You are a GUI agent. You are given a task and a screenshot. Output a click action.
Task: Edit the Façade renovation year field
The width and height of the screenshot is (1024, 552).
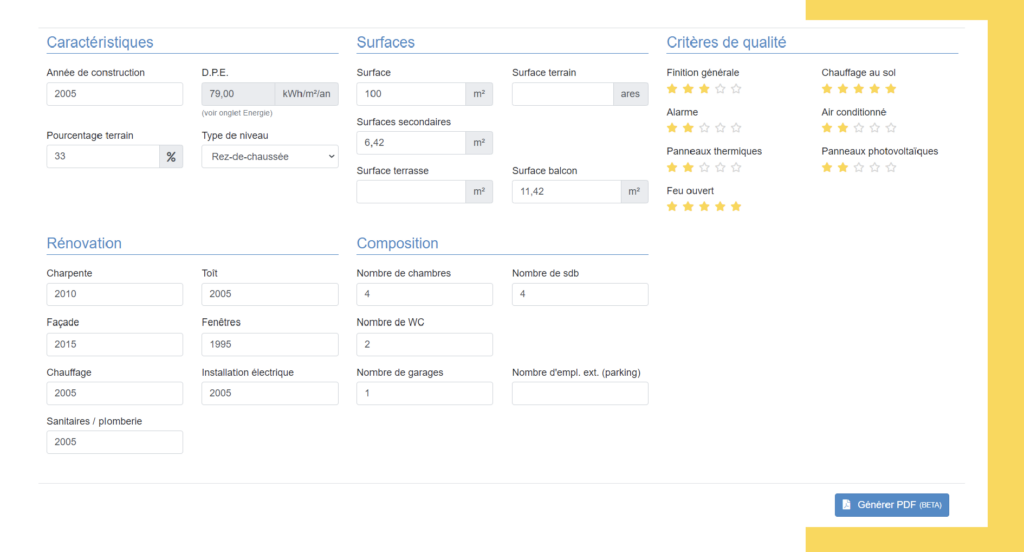pos(114,345)
